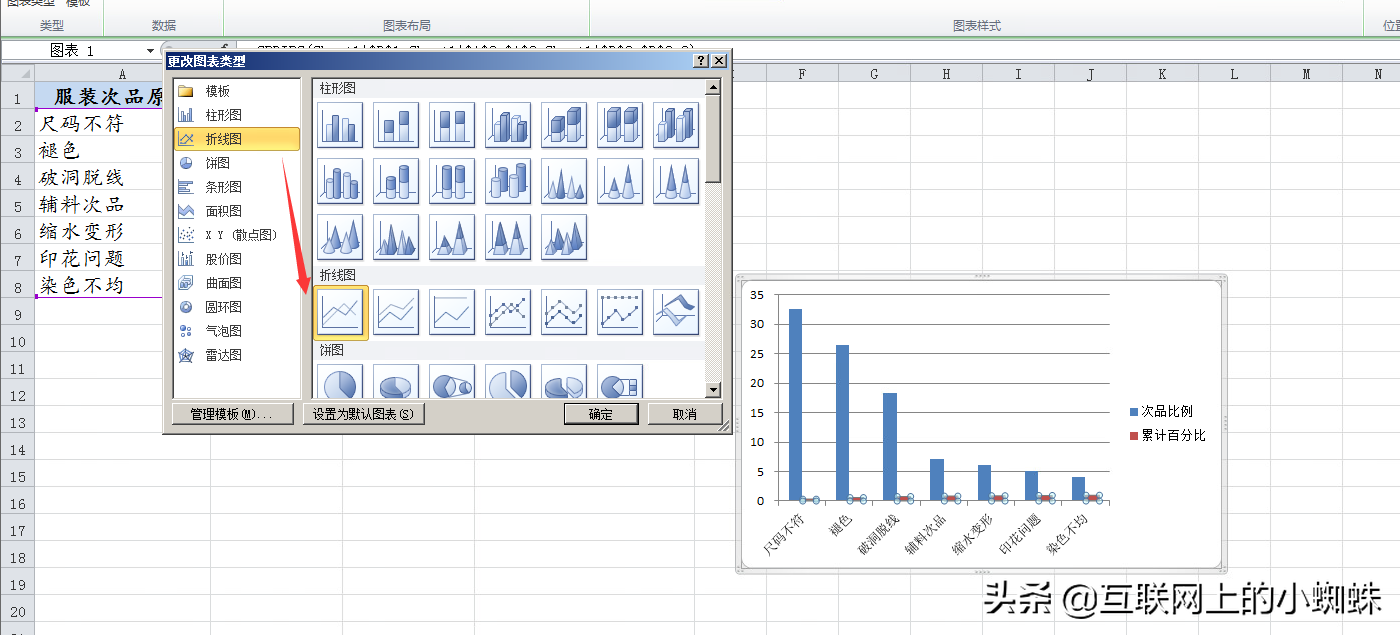The image size is (1400, 635).
Task: Open the Name Box dropdown arrow
Action: (x=151, y=50)
